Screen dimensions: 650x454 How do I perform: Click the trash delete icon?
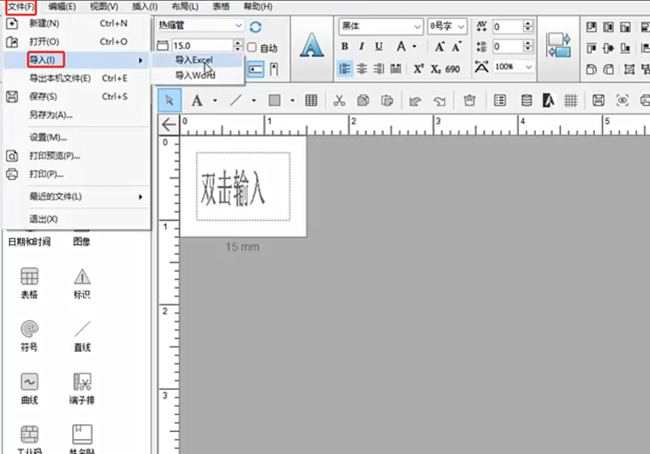pyautogui.click(x=468, y=100)
